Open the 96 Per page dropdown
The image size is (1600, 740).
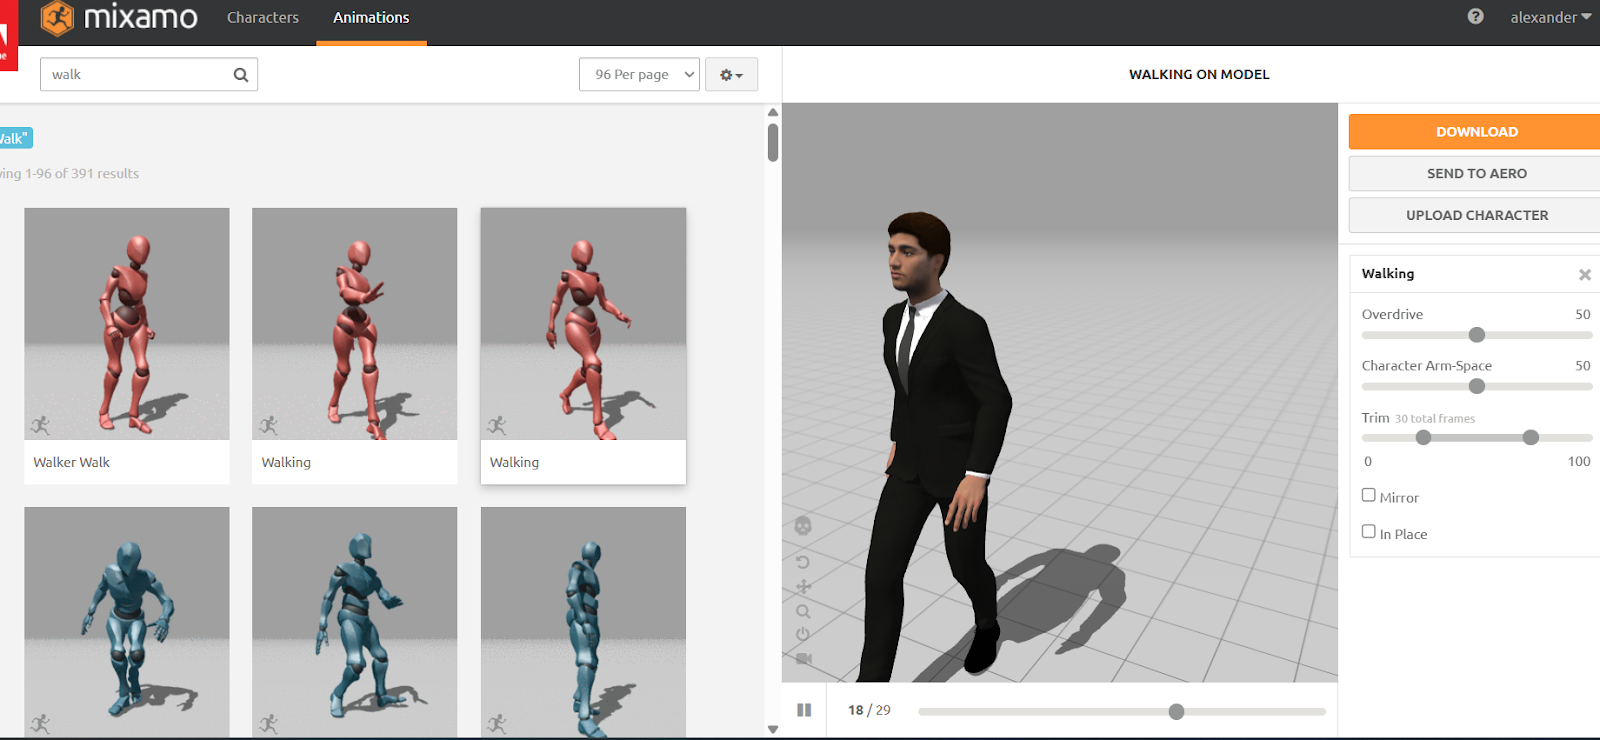tap(639, 74)
